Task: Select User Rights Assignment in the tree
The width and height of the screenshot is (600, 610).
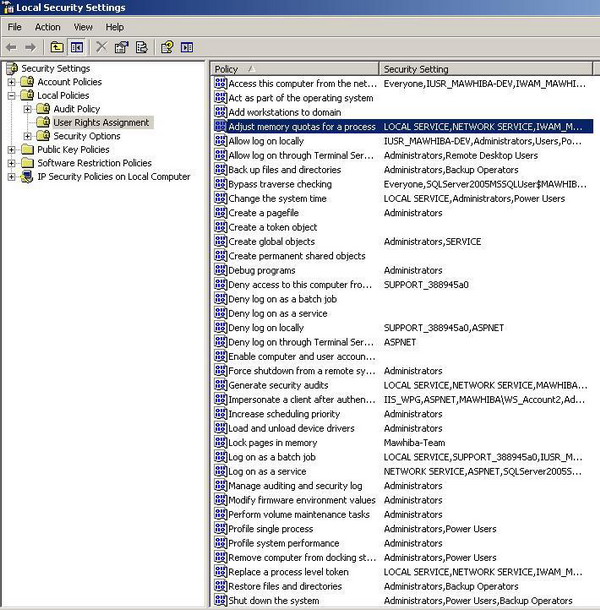Action: click(x=101, y=123)
